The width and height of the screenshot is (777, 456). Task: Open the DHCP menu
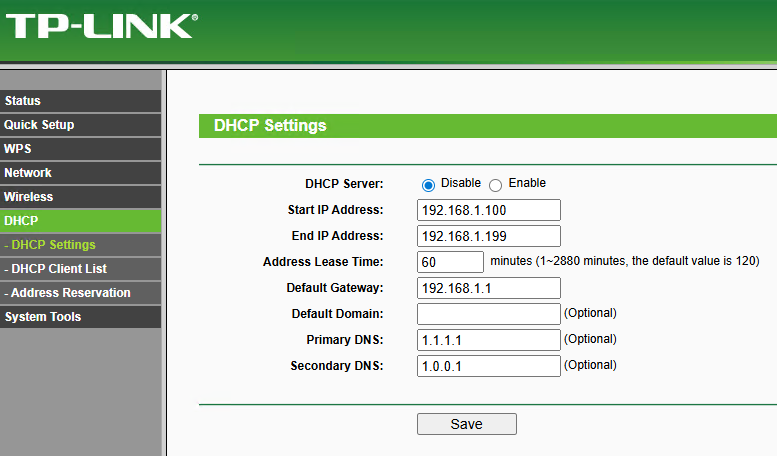tap(80, 221)
